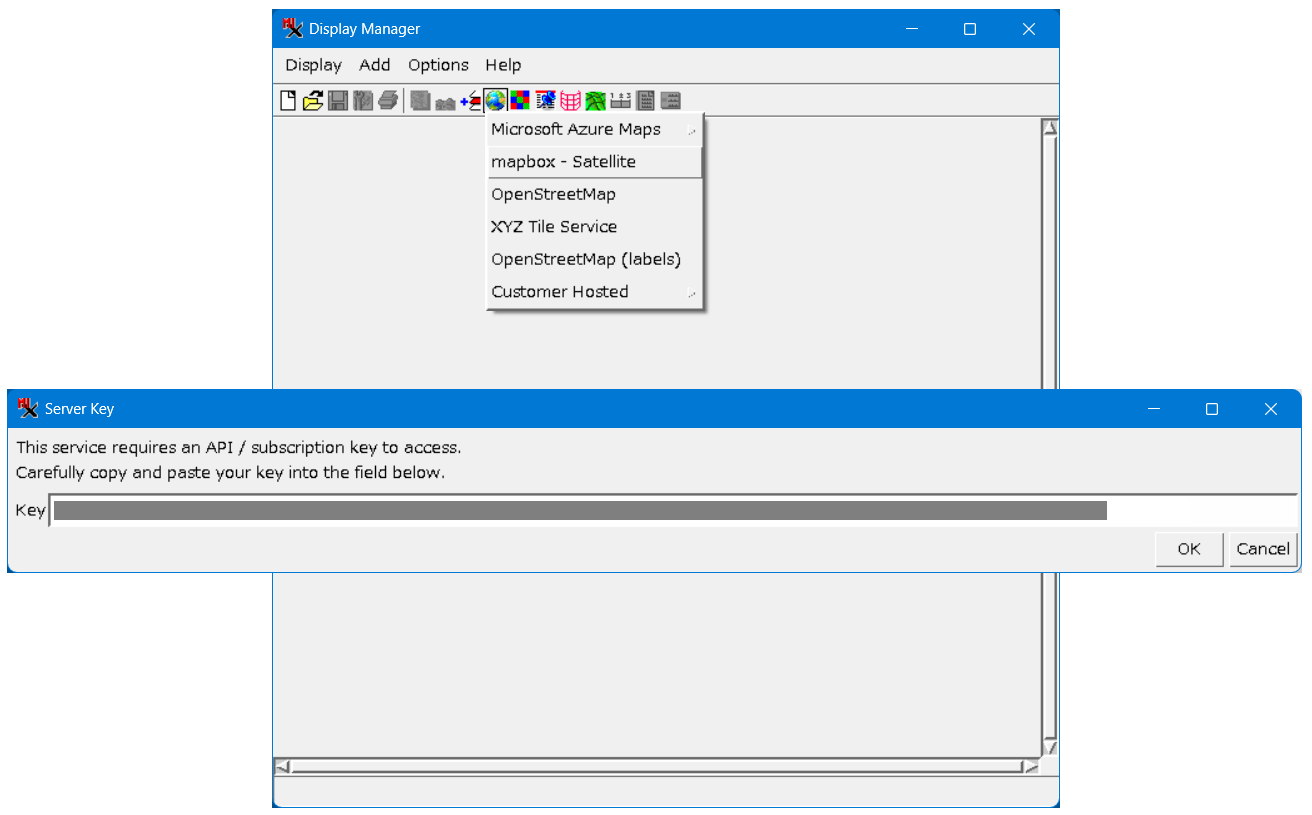
Task: Open the Add menu
Action: (375, 65)
